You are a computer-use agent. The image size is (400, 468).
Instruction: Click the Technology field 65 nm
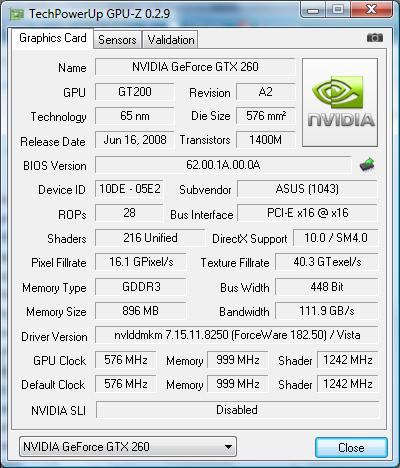coord(135,116)
